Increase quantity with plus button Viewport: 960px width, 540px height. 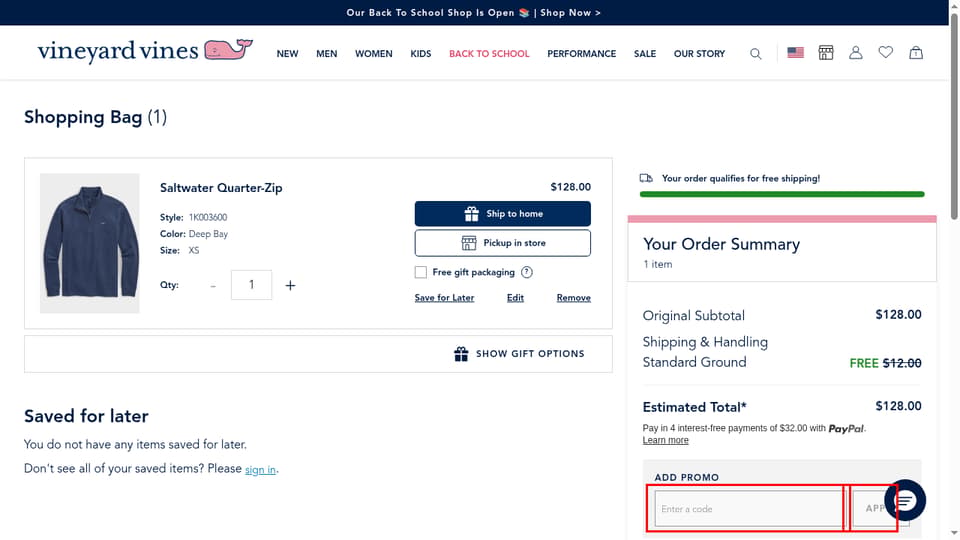point(290,285)
